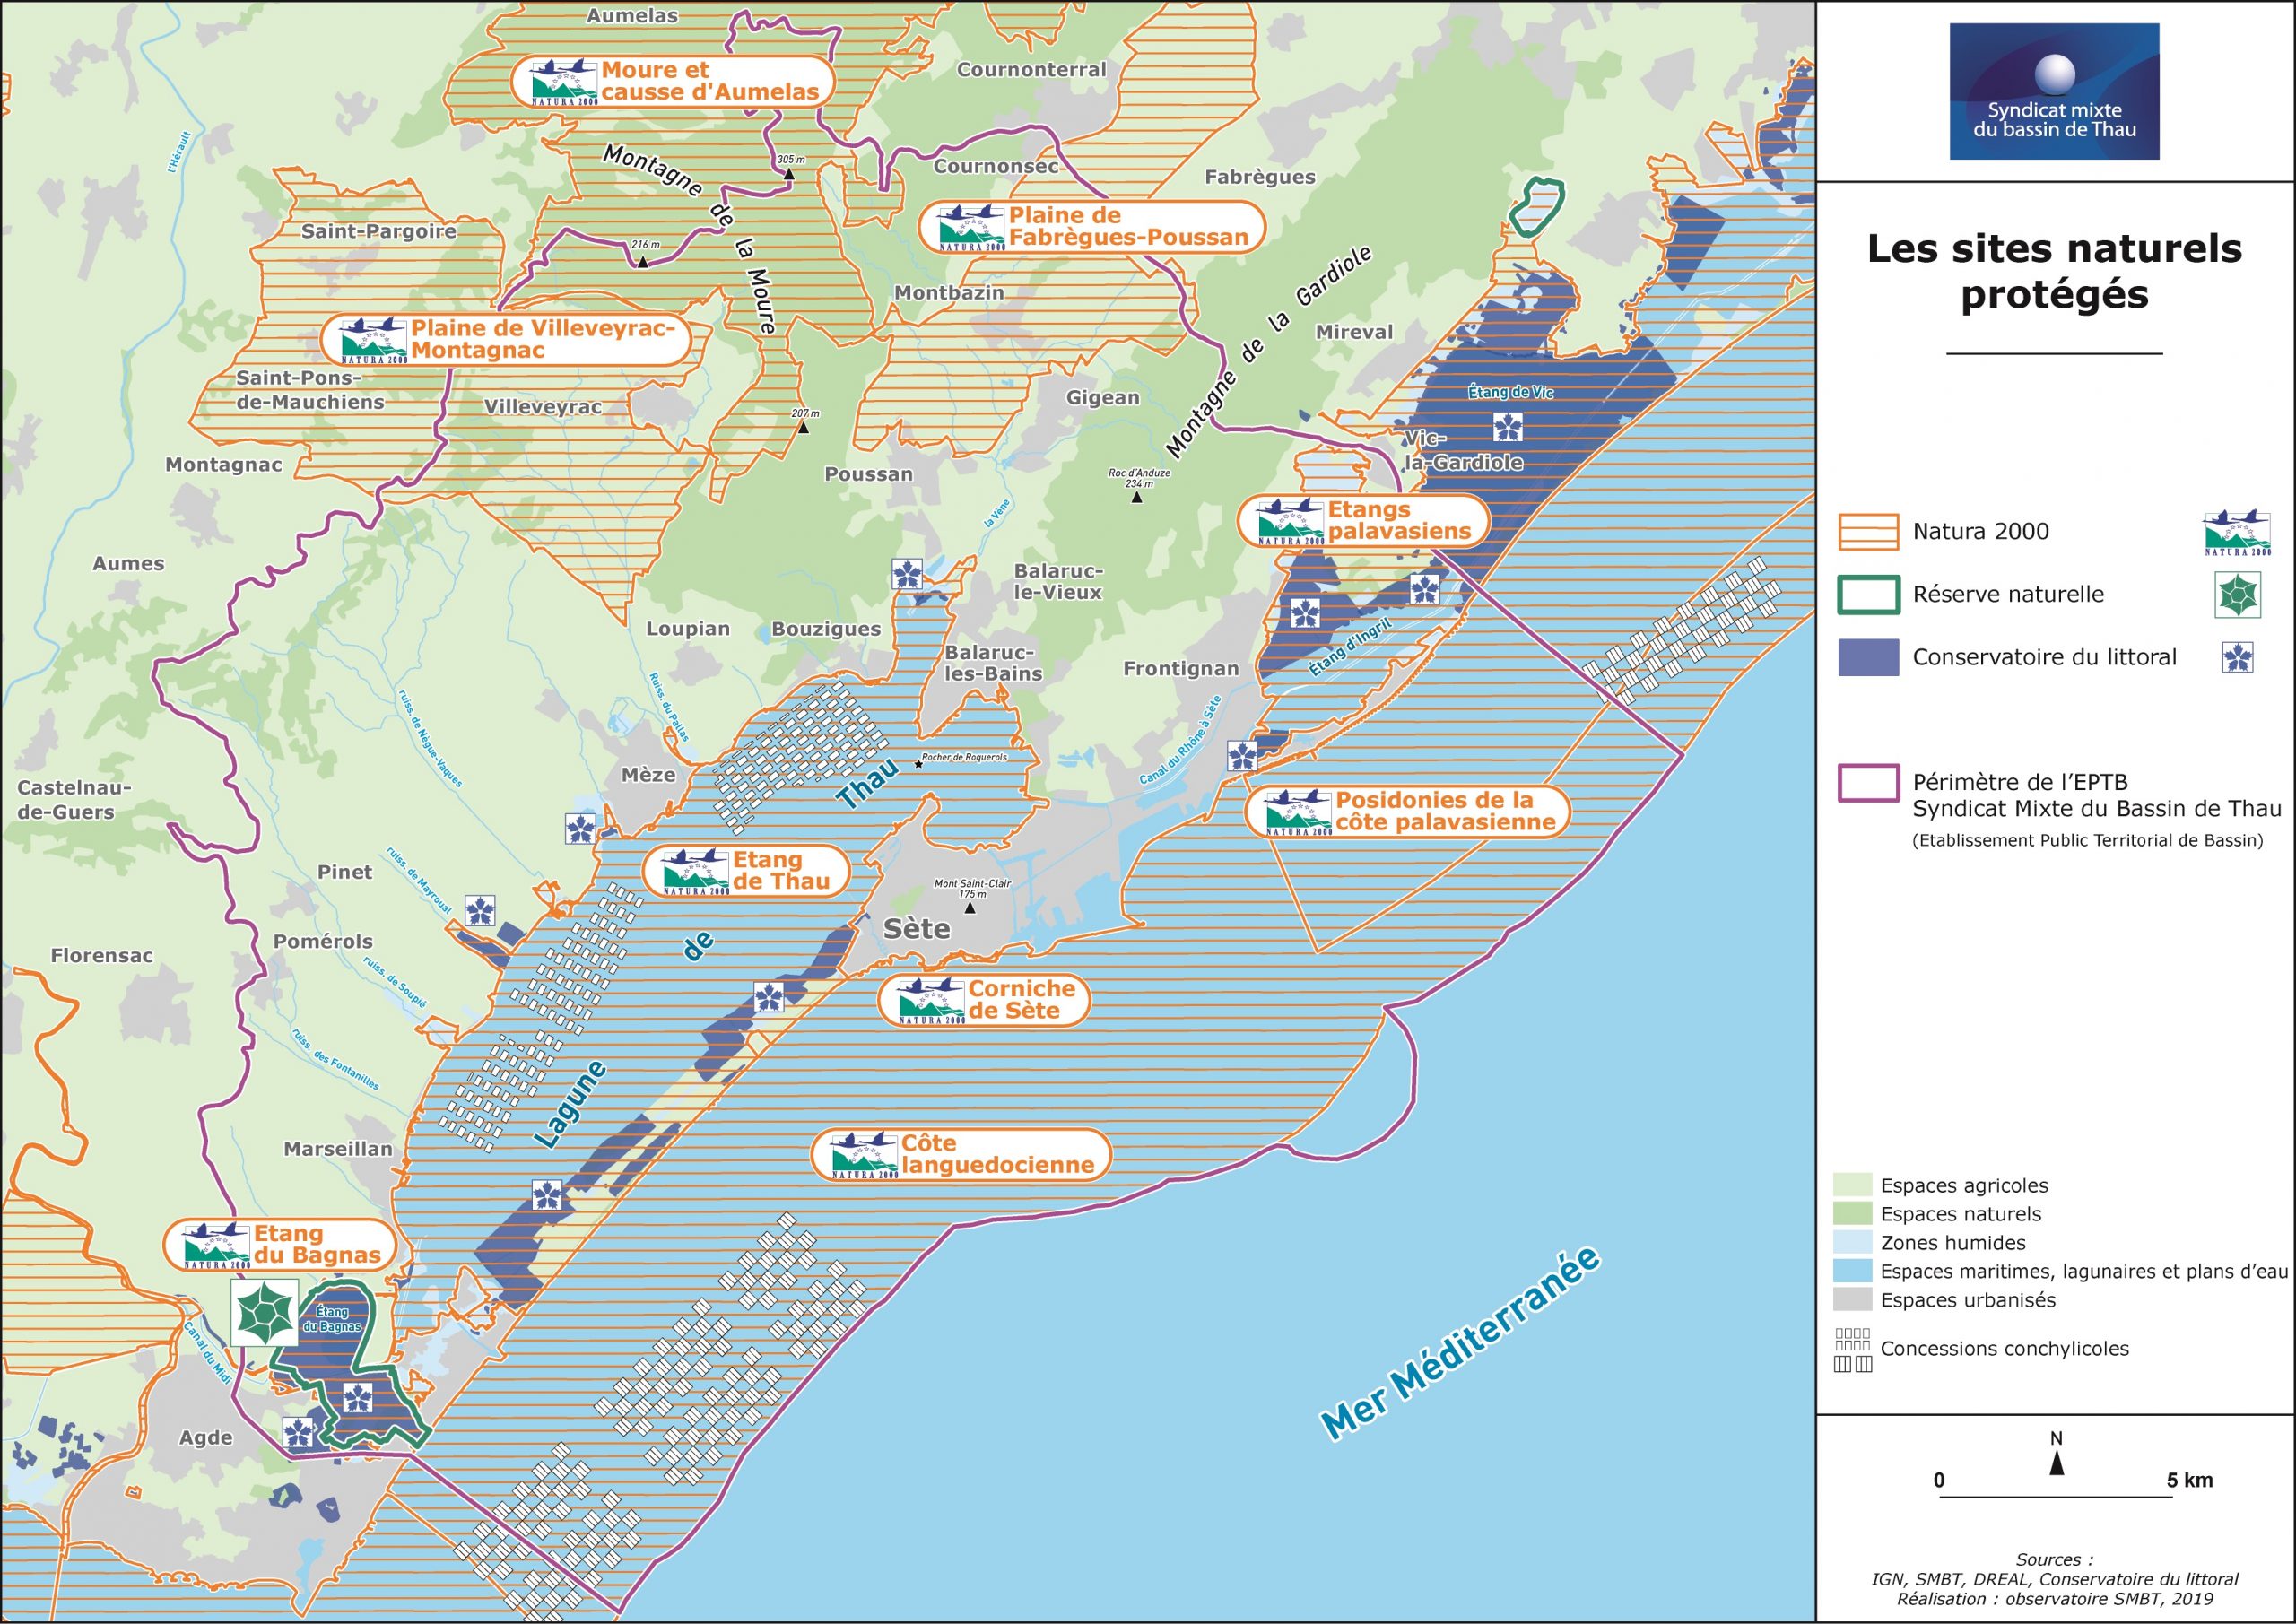This screenshot has height=1624, width=2296.
Task: Click the Conservatoire du littoral icon beside Mèze
Action: pyautogui.click(x=581, y=828)
